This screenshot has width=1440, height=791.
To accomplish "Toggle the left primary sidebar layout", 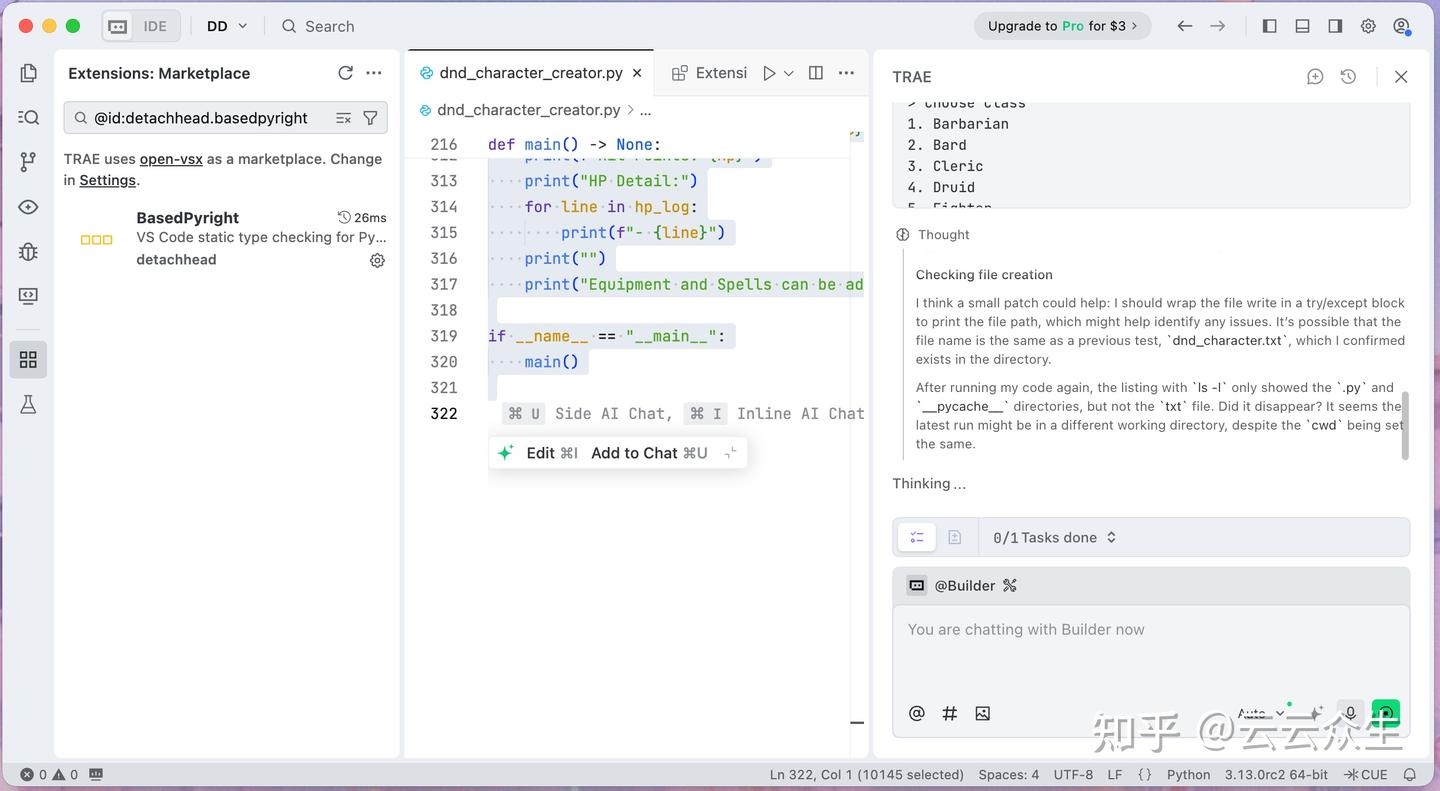I will coord(1269,26).
